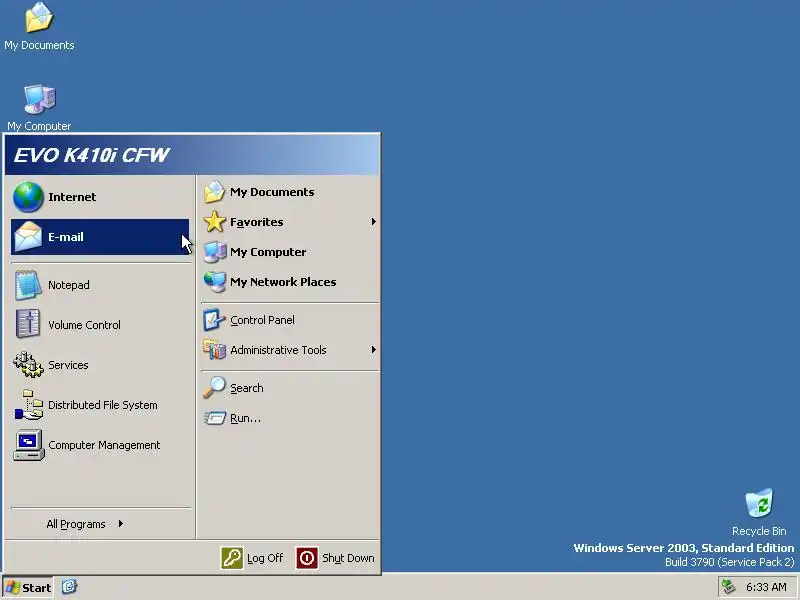The height and width of the screenshot is (600, 800).
Task: Click the Run dialog icon
Action: click(x=215, y=418)
